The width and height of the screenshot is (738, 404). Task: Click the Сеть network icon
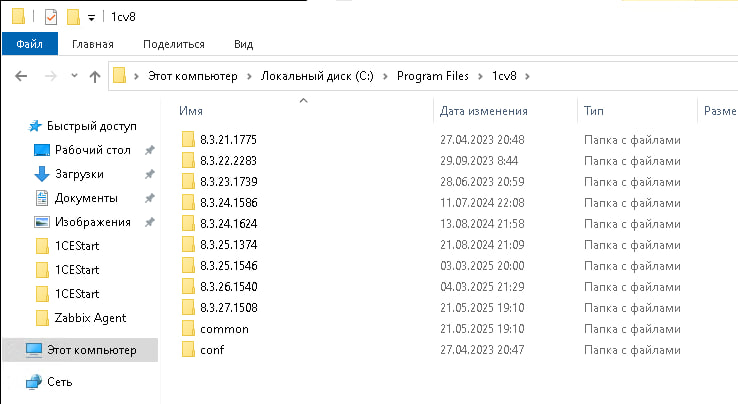click(x=34, y=381)
